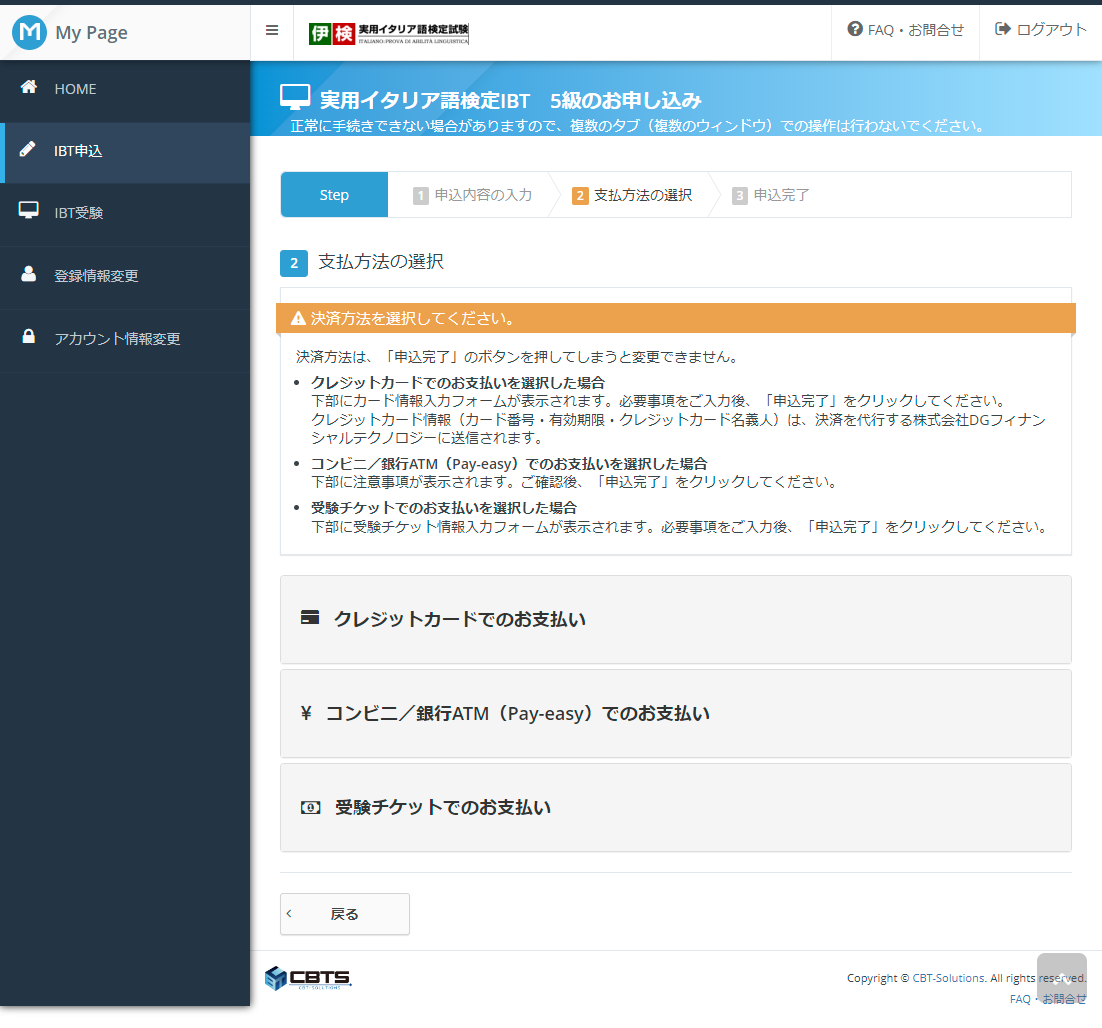Click the My Page title text

tap(91, 32)
